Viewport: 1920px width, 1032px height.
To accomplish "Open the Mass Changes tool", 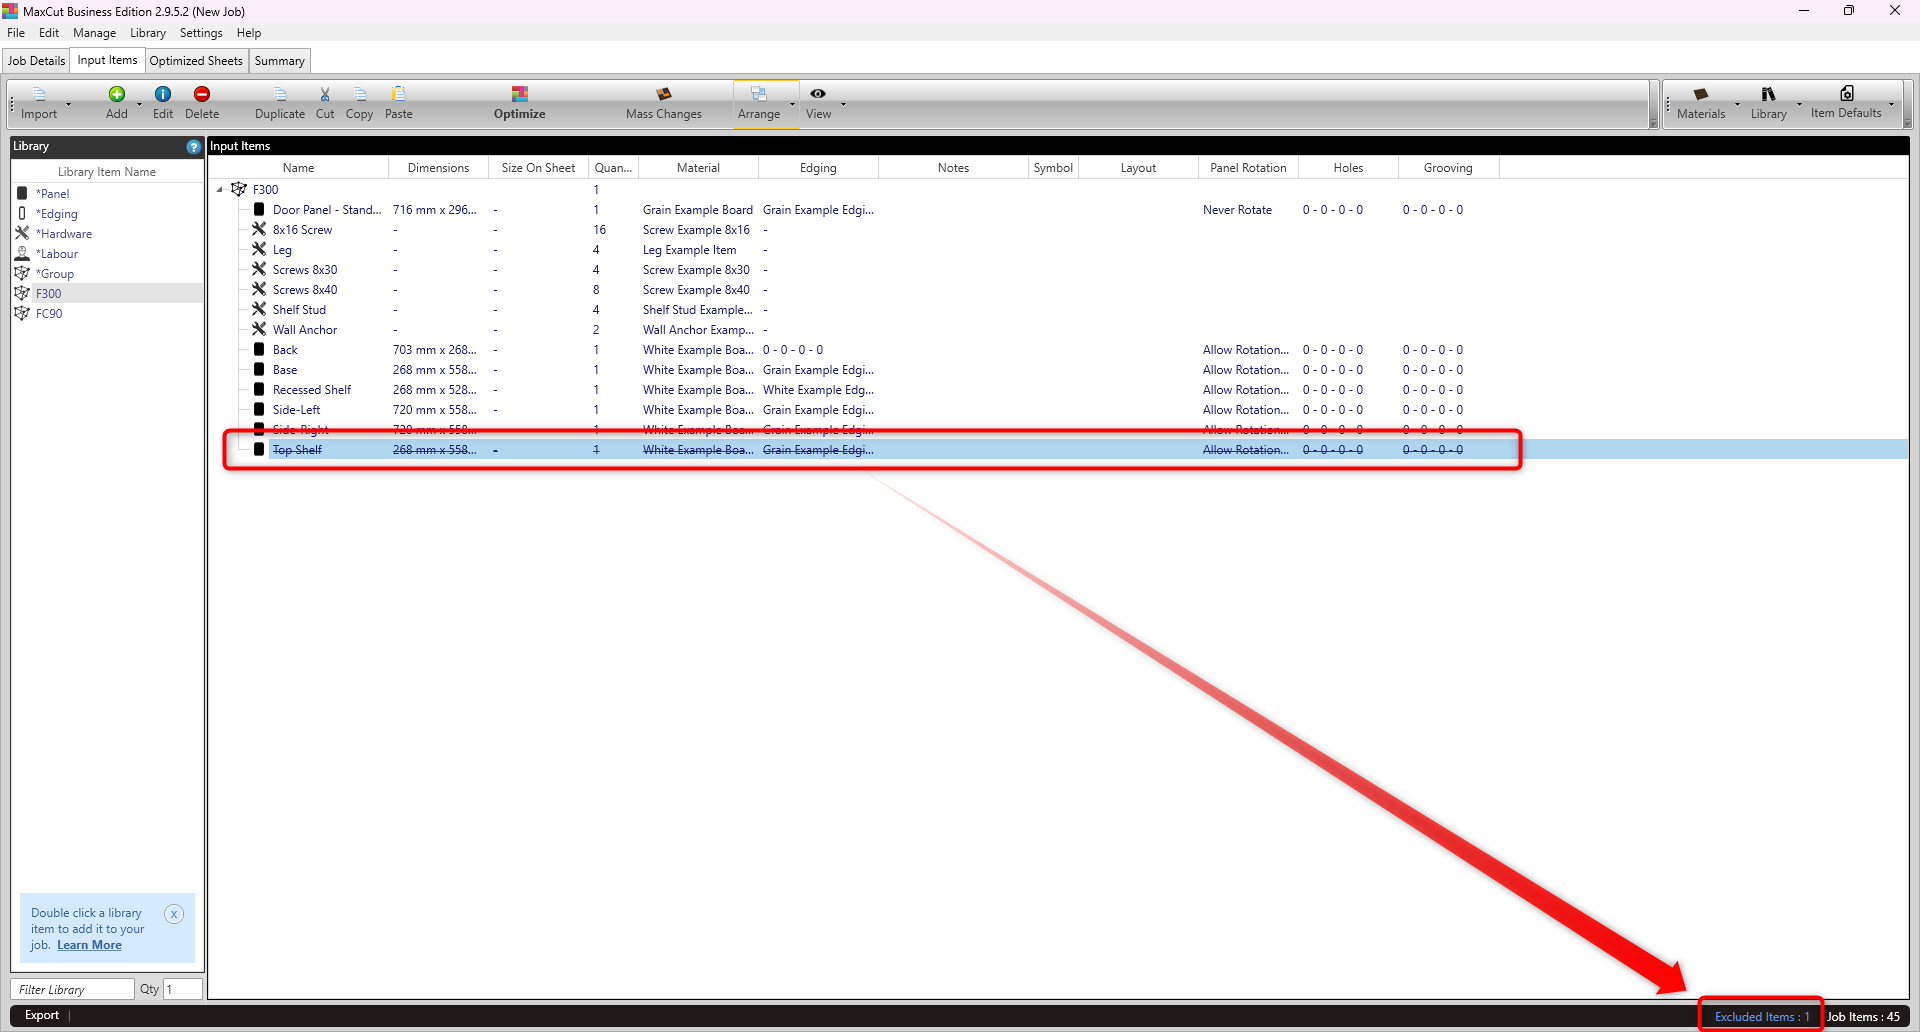I will coord(664,103).
